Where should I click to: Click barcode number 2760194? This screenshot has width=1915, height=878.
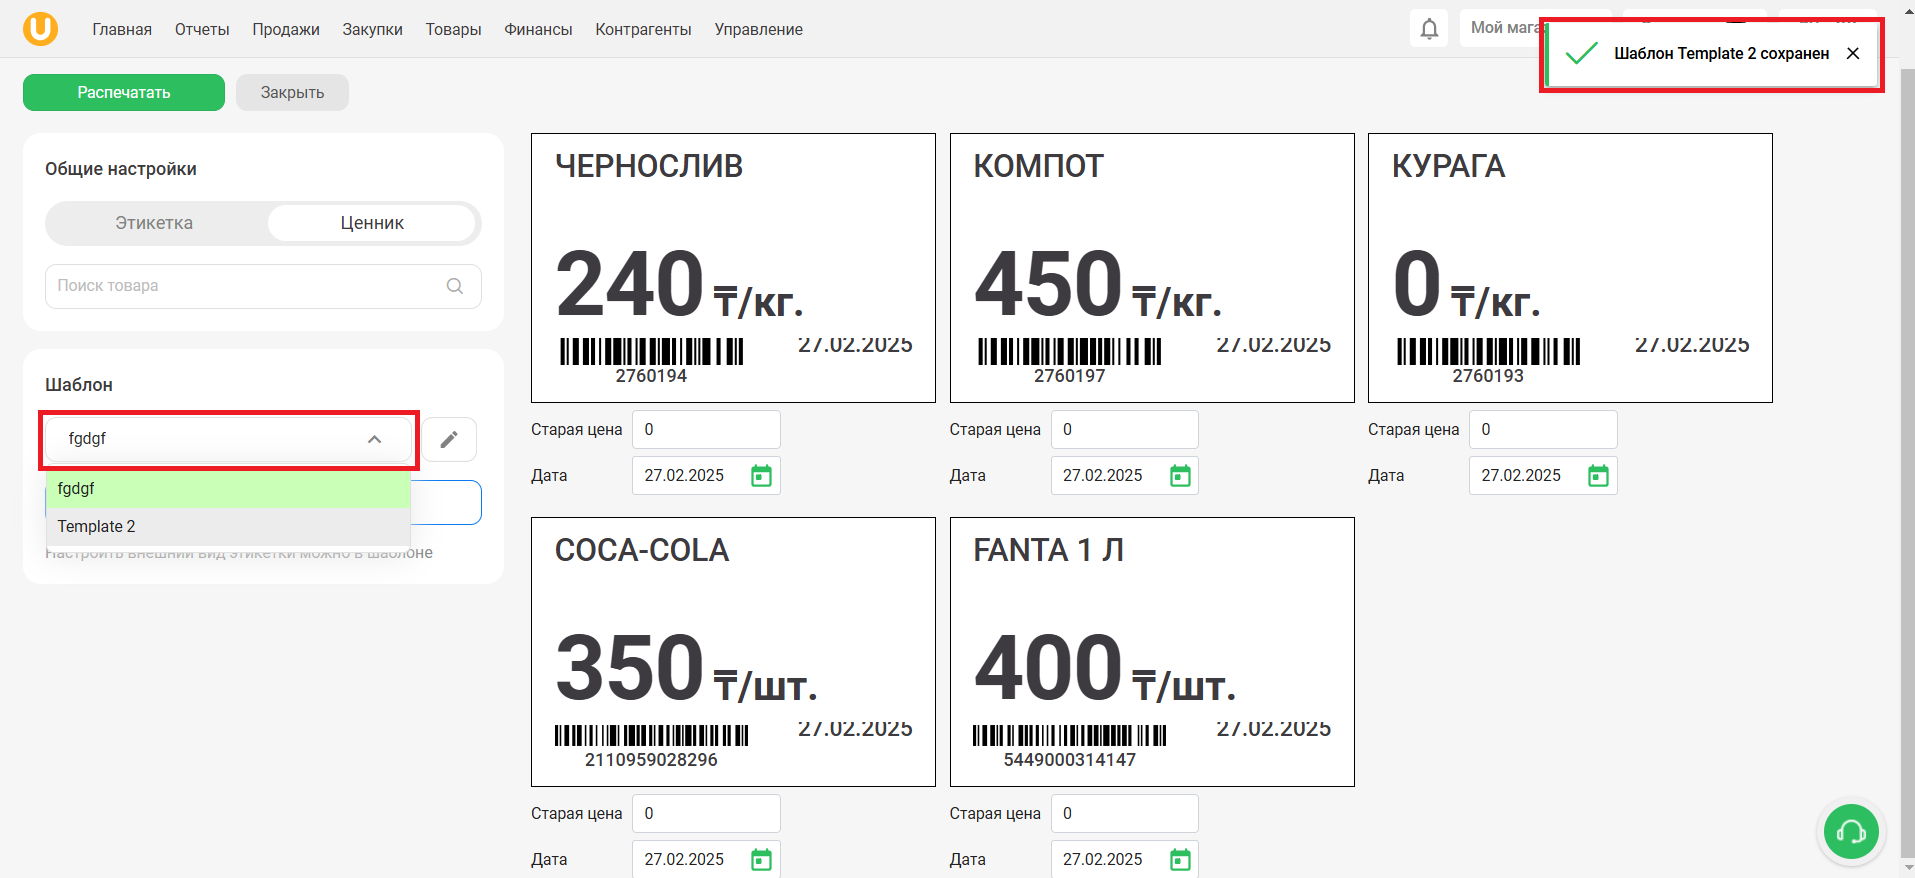651,376
